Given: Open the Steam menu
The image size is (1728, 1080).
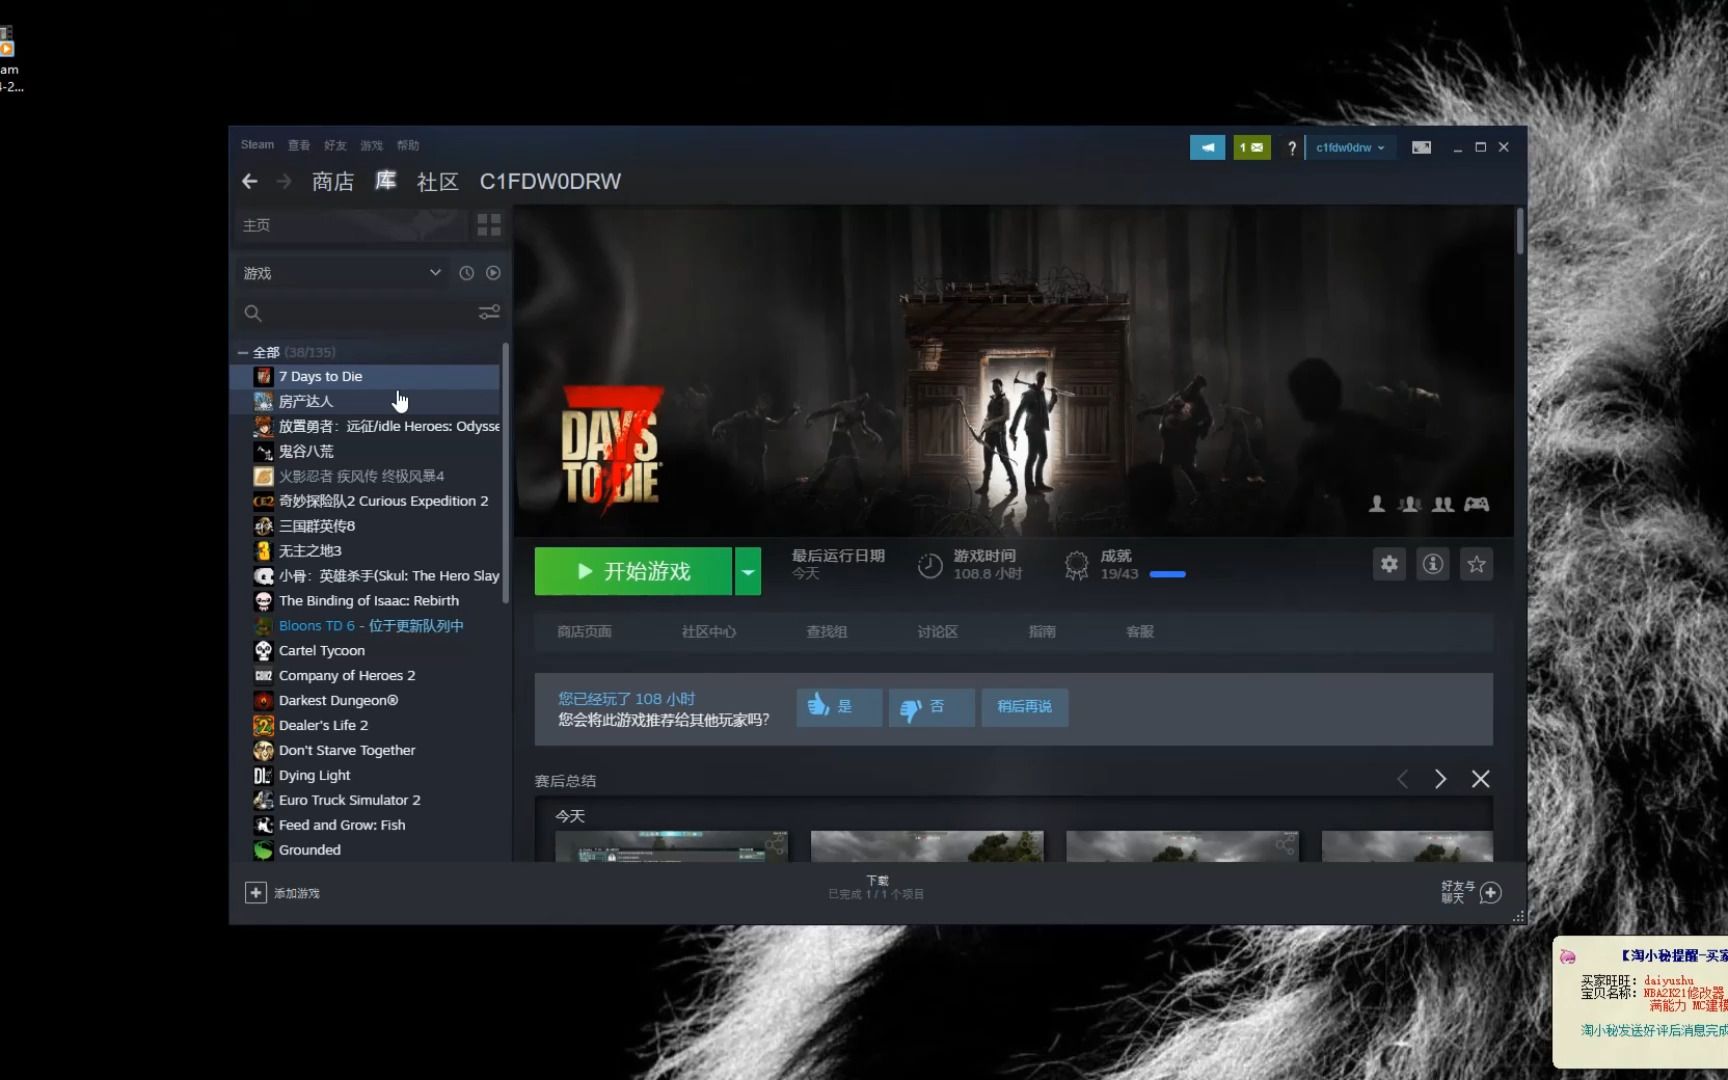Looking at the screenshot, I should pos(257,145).
